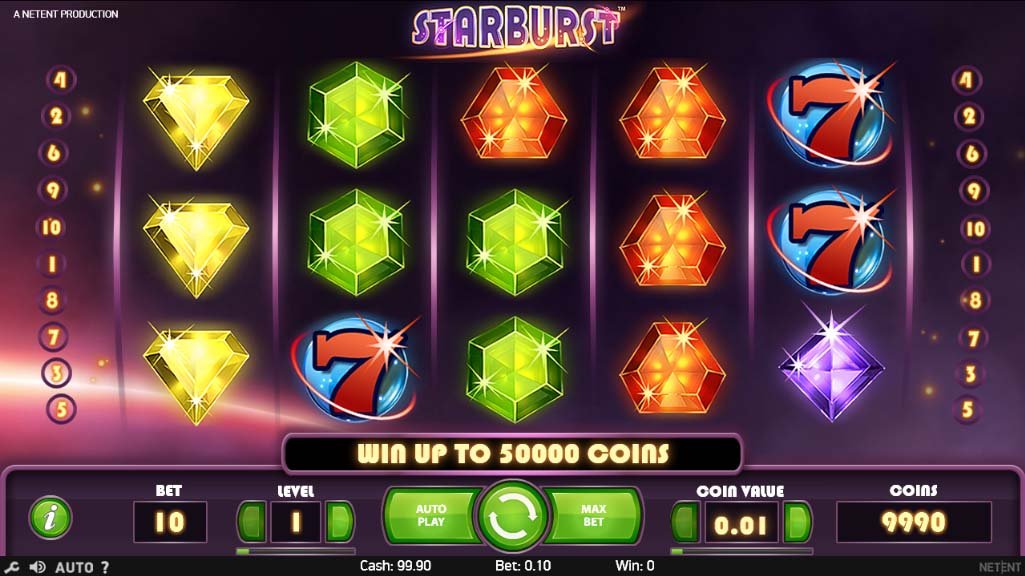This screenshot has height=576, width=1025.
Task: Select payline 5 marker on right side
Action: tap(968, 409)
